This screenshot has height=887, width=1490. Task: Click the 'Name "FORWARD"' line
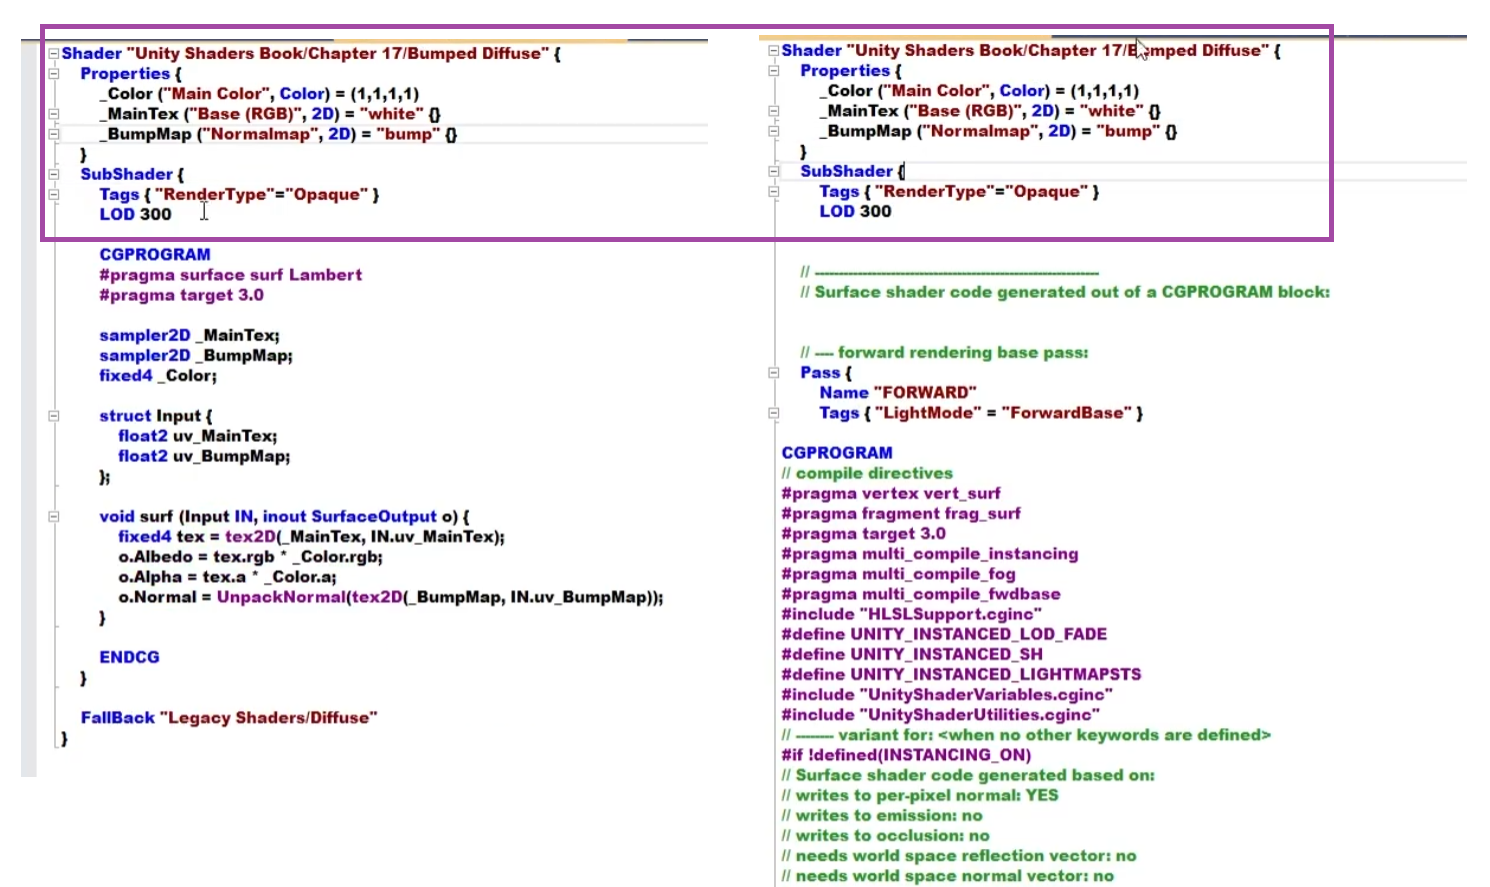tap(898, 393)
